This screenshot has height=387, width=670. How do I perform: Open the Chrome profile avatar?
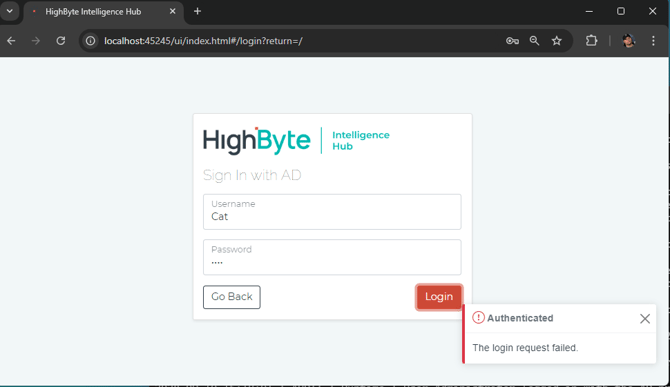coord(629,41)
